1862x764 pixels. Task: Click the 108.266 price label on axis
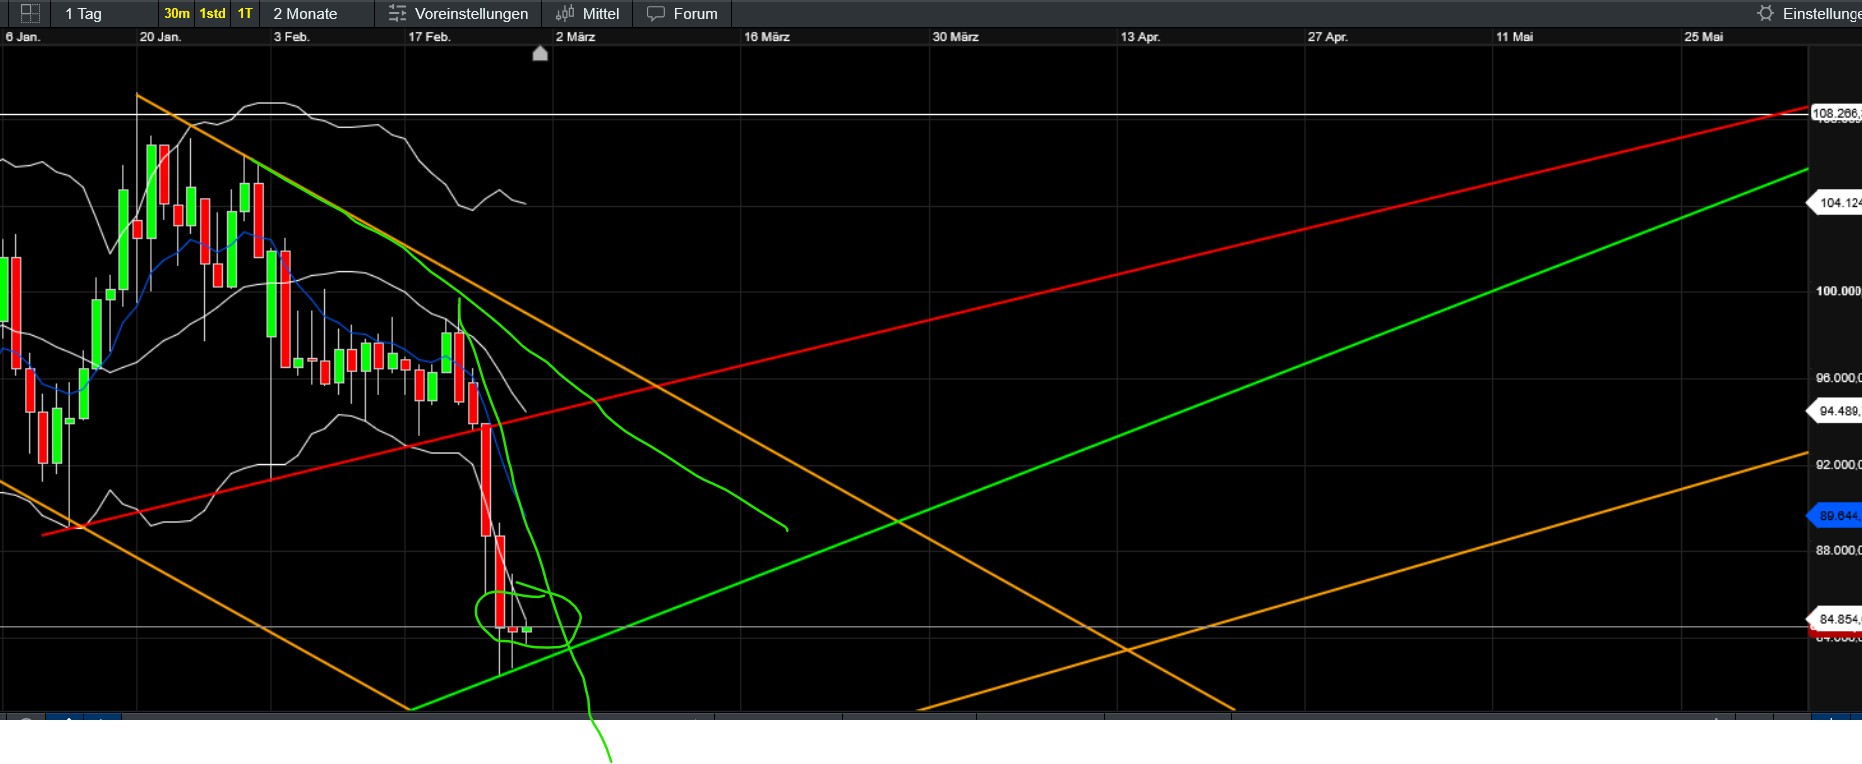1836,114
